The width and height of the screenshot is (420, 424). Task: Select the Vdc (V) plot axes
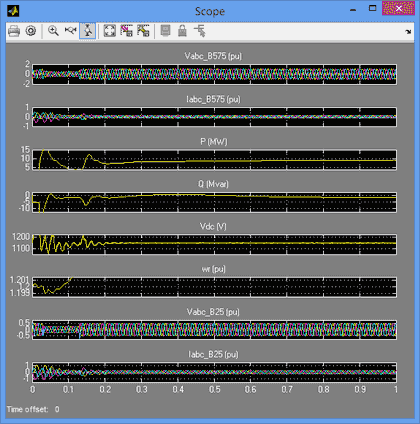click(x=214, y=245)
